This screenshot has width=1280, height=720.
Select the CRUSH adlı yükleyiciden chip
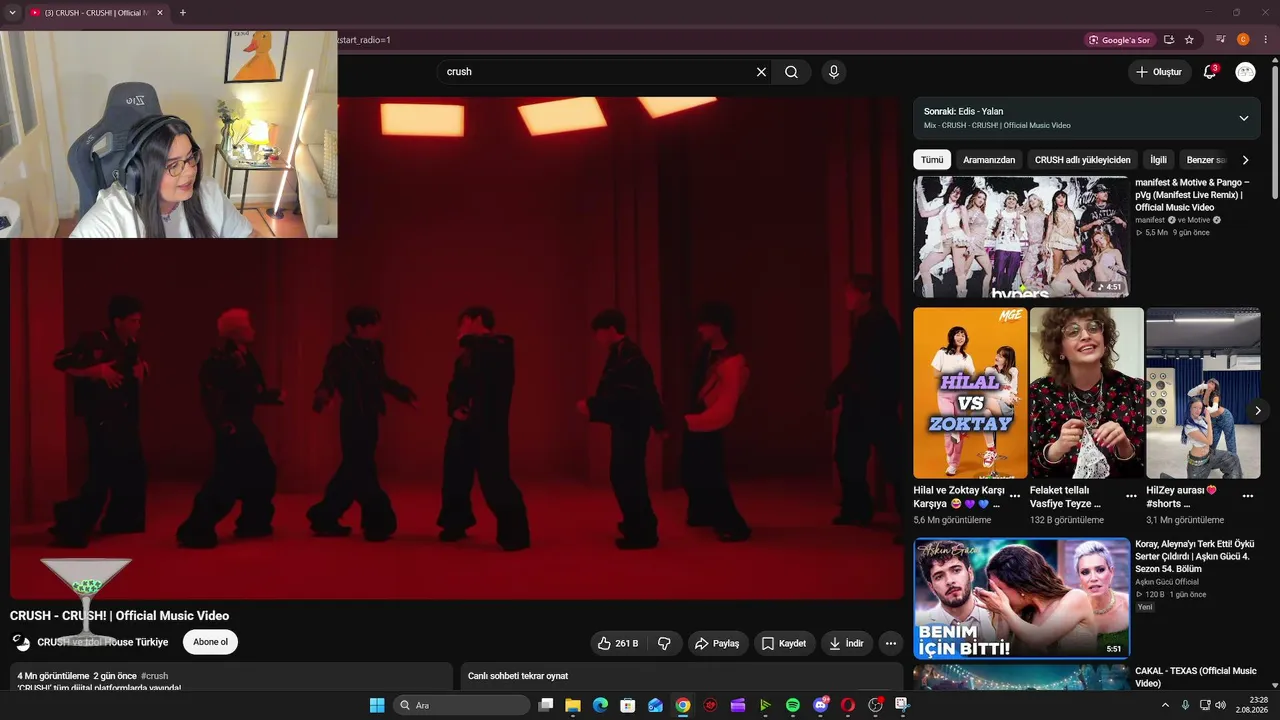[1083, 160]
